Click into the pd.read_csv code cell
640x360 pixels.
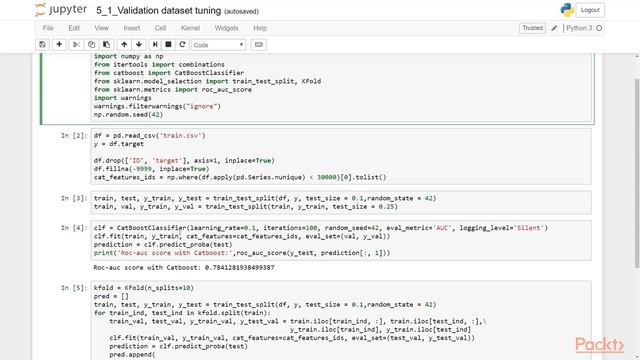[341, 156]
